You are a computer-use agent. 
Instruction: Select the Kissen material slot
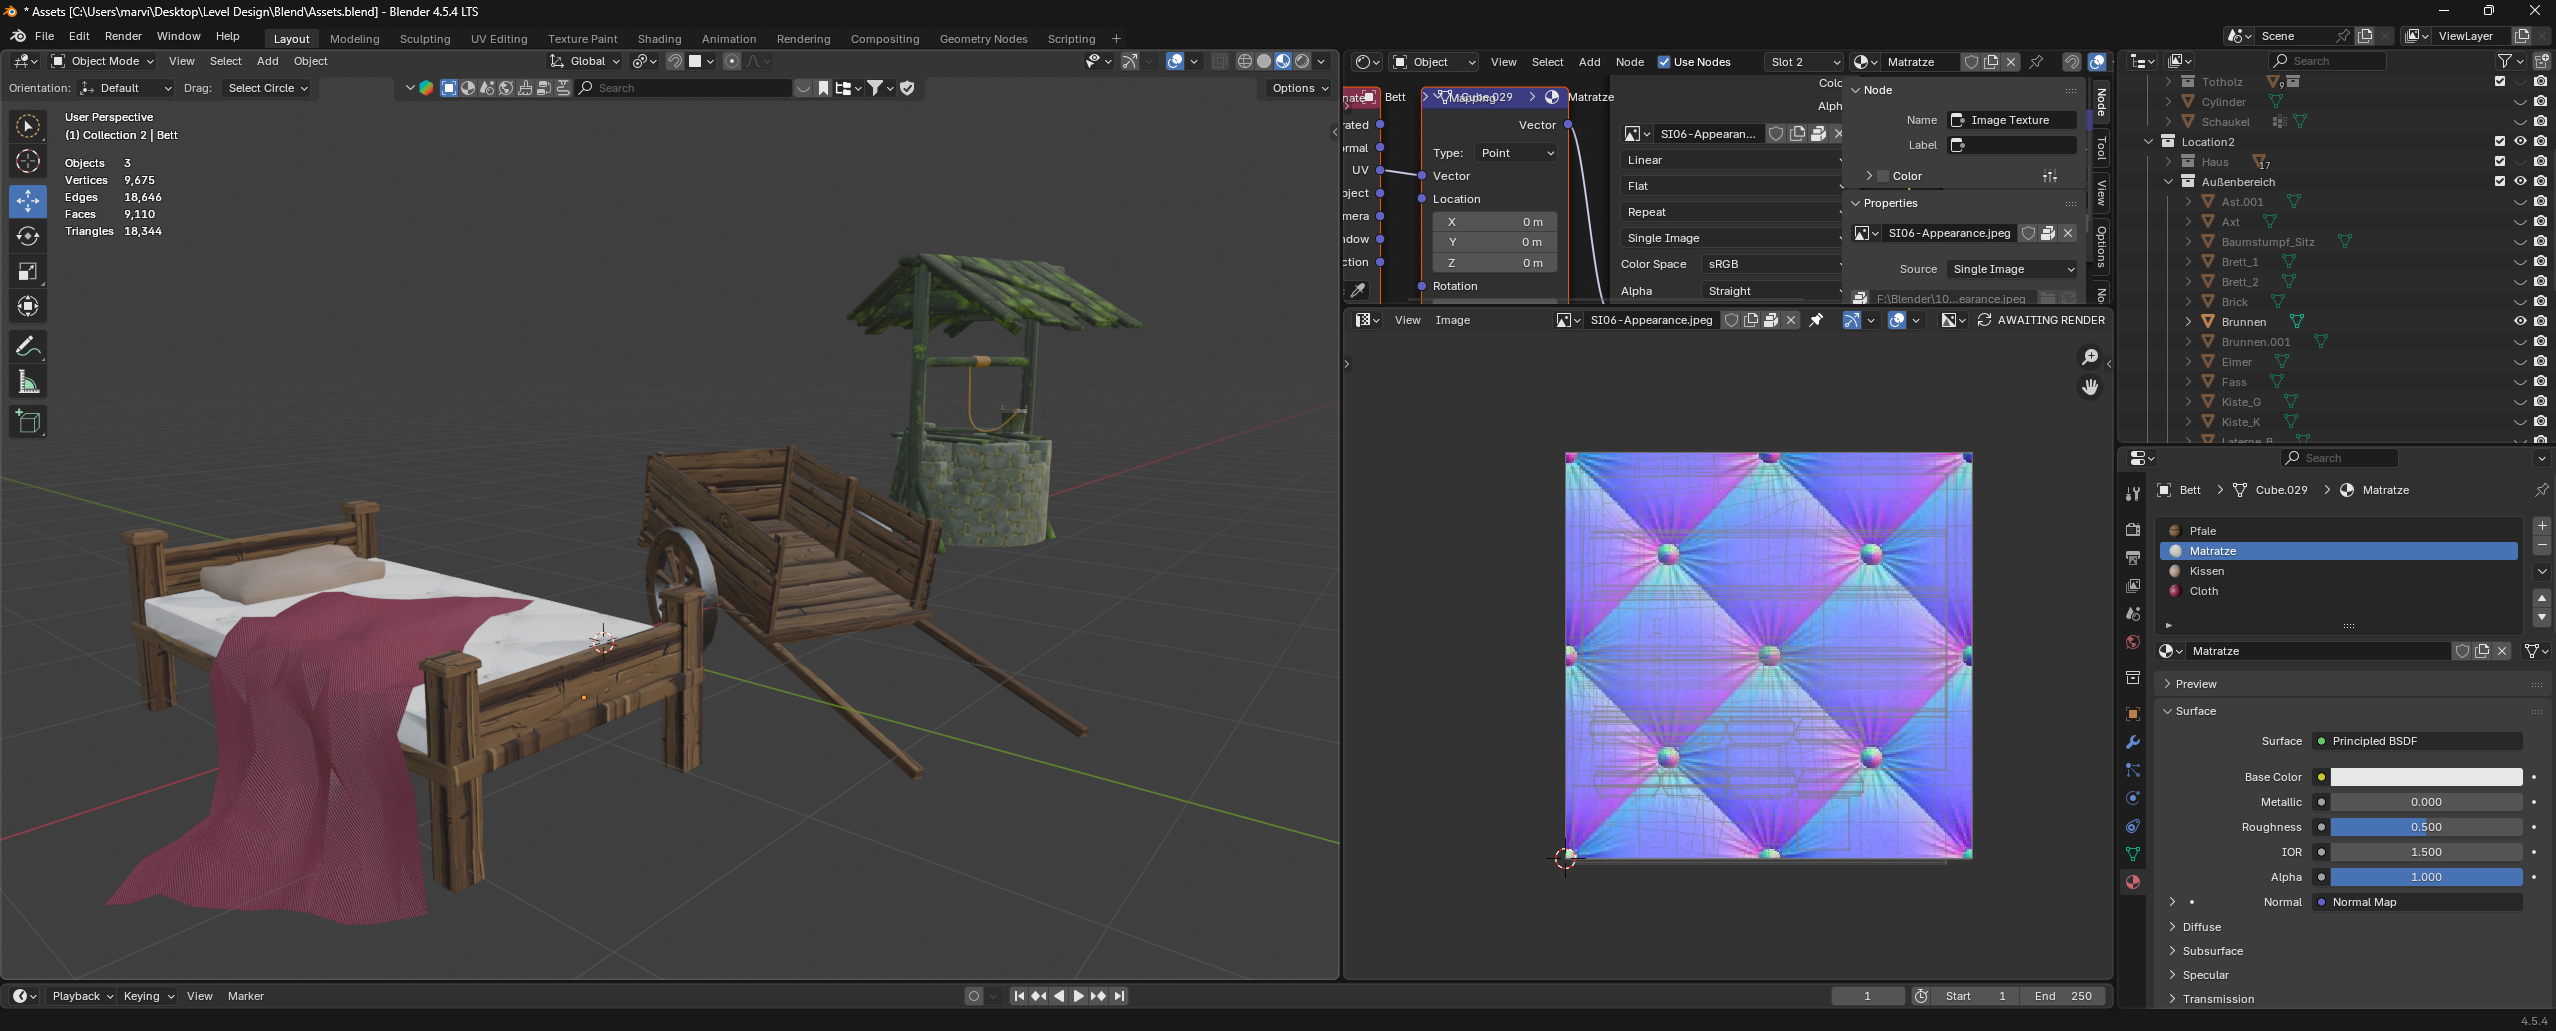2207,571
